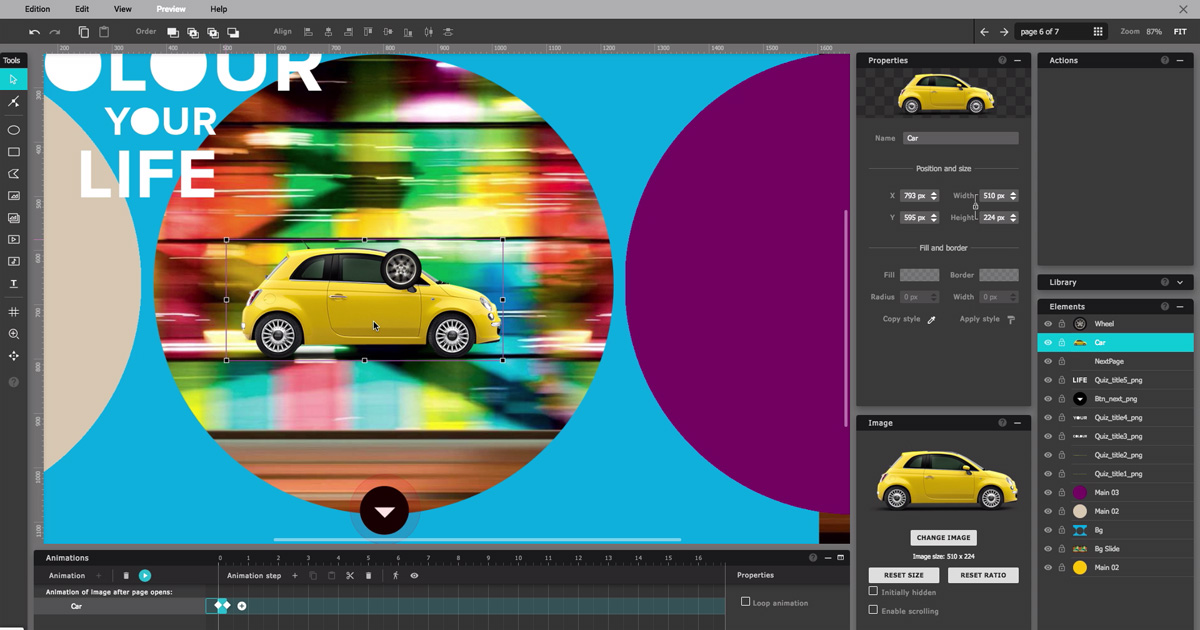The image size is (1200, 630).
Task: Click the CHANGE IMAGE button
Action: click(x=943, y=538)
